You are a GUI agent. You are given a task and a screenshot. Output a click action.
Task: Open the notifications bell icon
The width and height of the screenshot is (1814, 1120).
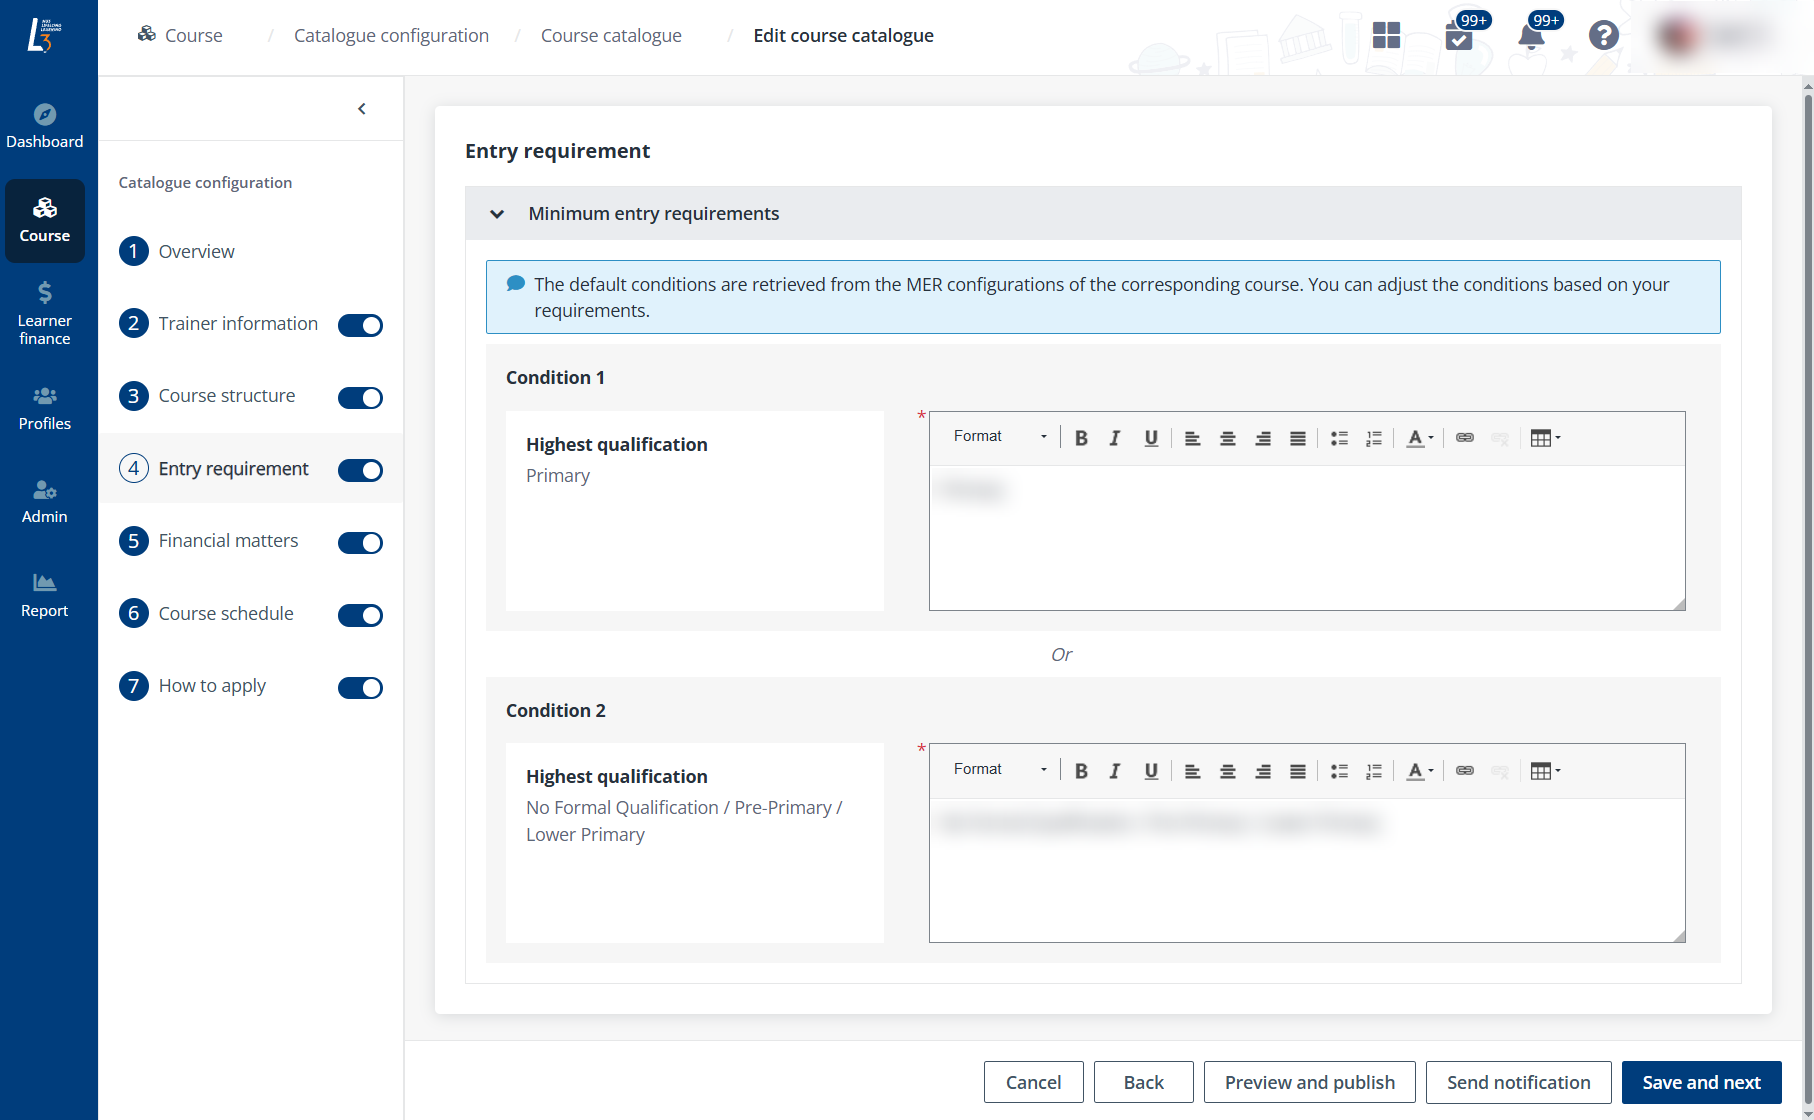tap(1530, 36)
